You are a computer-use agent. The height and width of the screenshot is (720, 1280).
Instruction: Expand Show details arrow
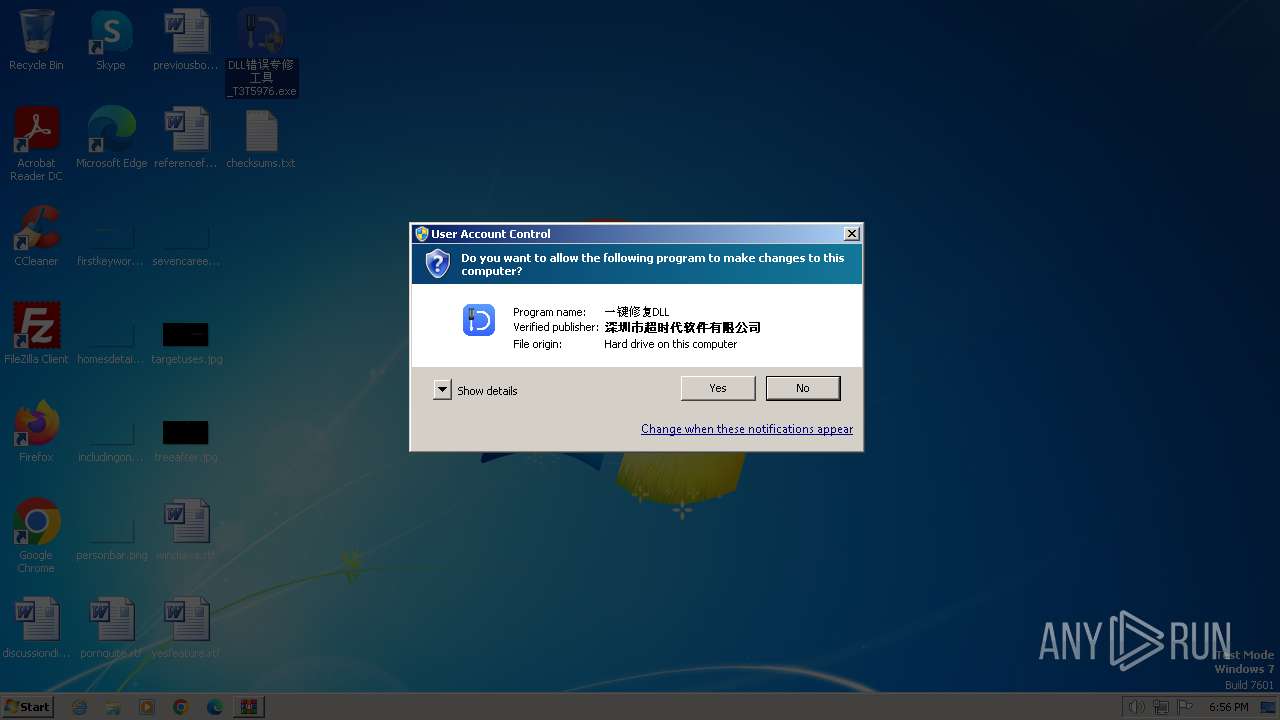[442, 390]
